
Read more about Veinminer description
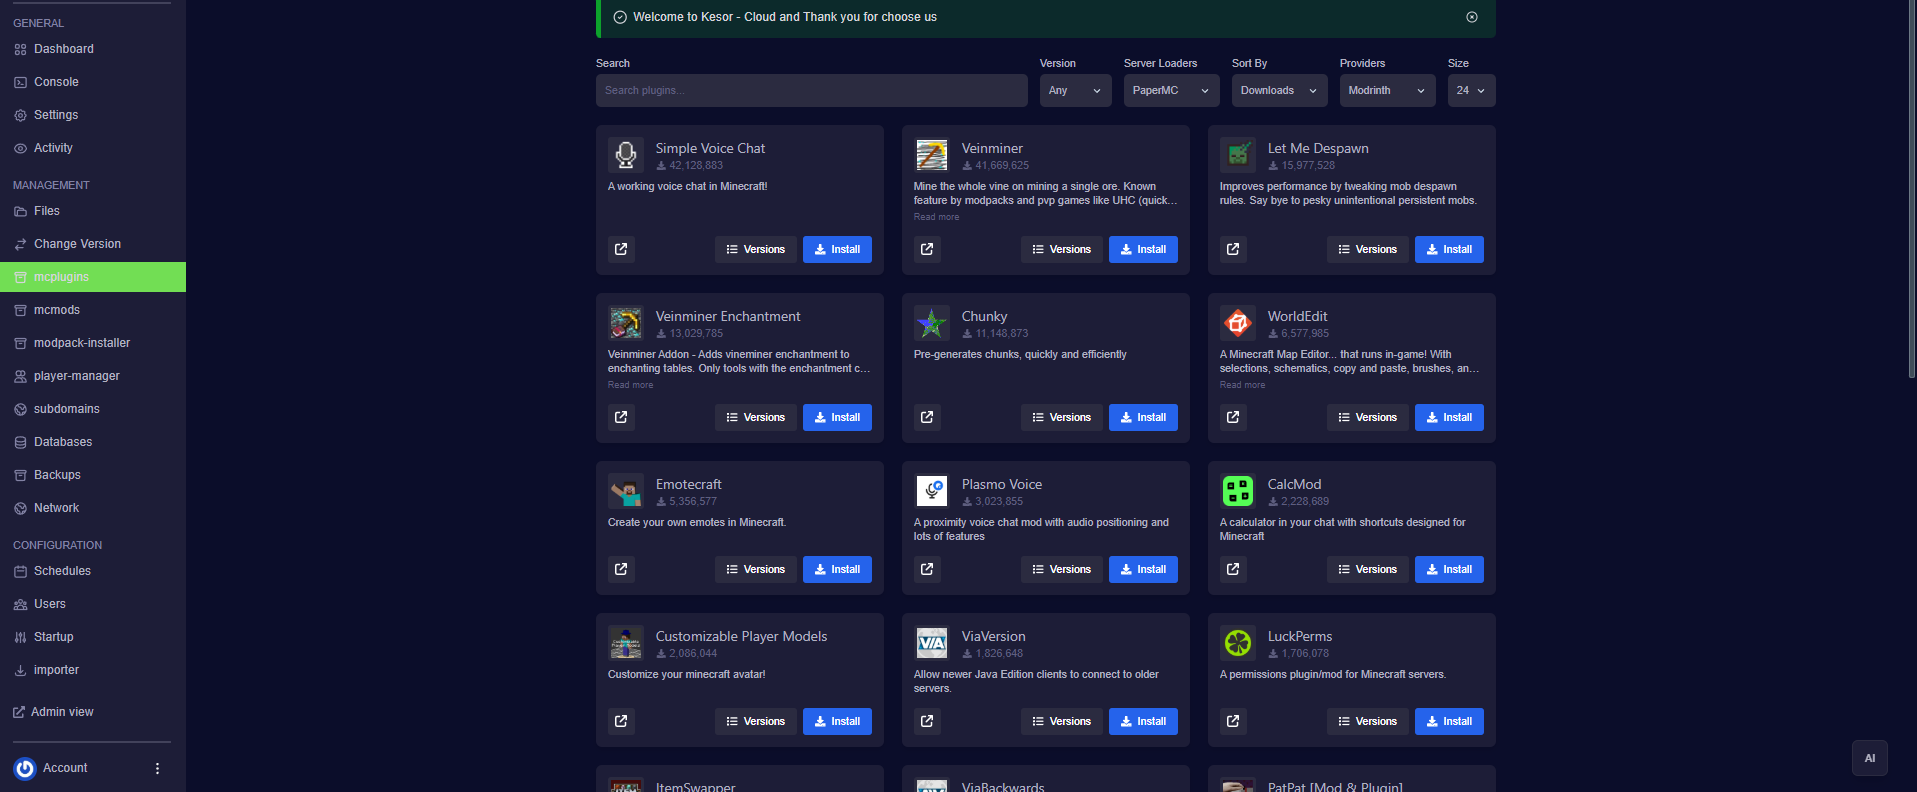(x=936, y=217)
